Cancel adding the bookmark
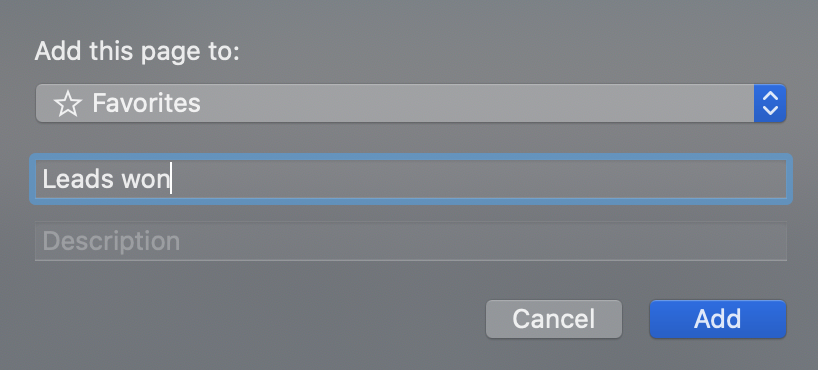The width and height of the screenshot is (818, 370). click(554, 319)
